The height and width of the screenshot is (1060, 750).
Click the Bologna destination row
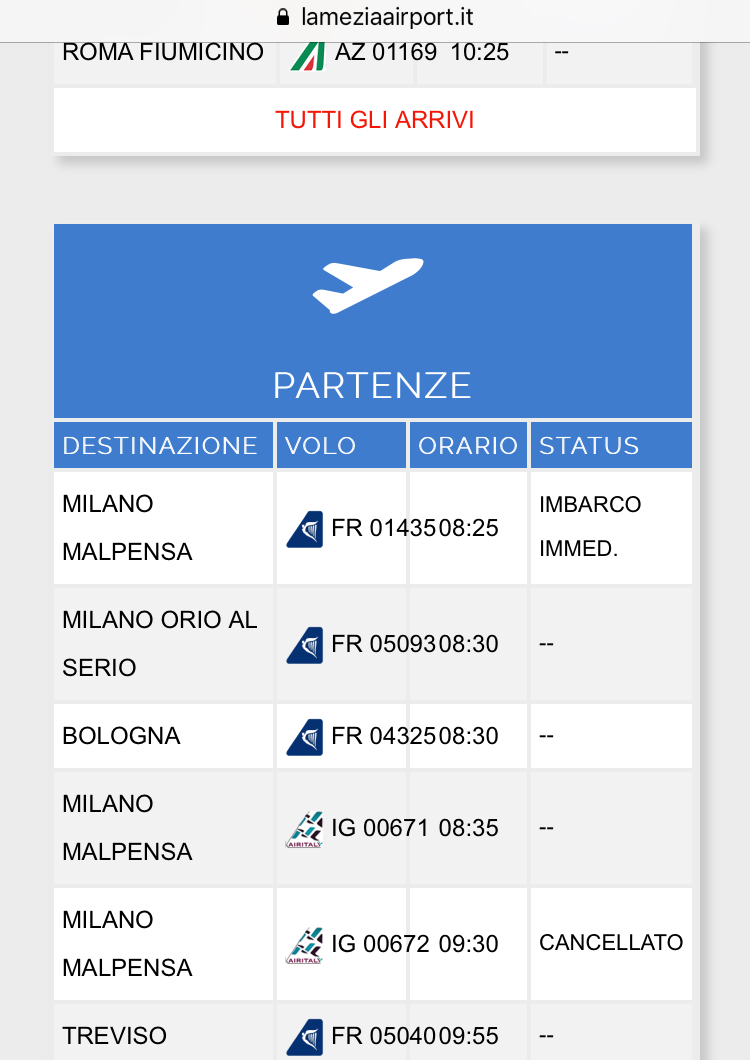(121, 737)
